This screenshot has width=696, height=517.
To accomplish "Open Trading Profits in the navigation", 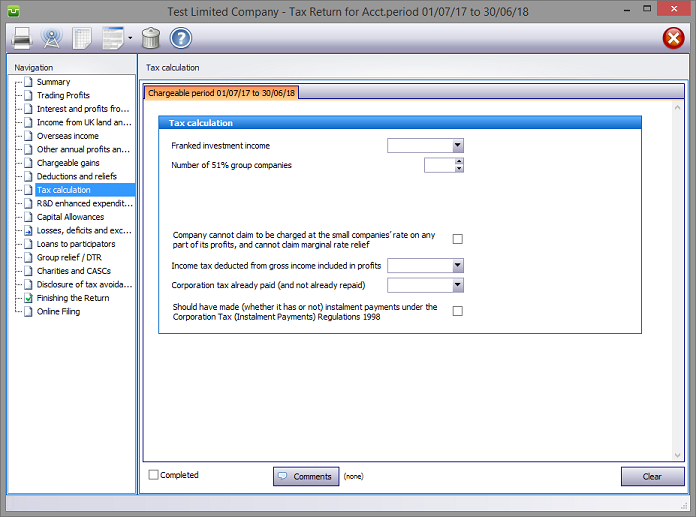I will [63, 95].
